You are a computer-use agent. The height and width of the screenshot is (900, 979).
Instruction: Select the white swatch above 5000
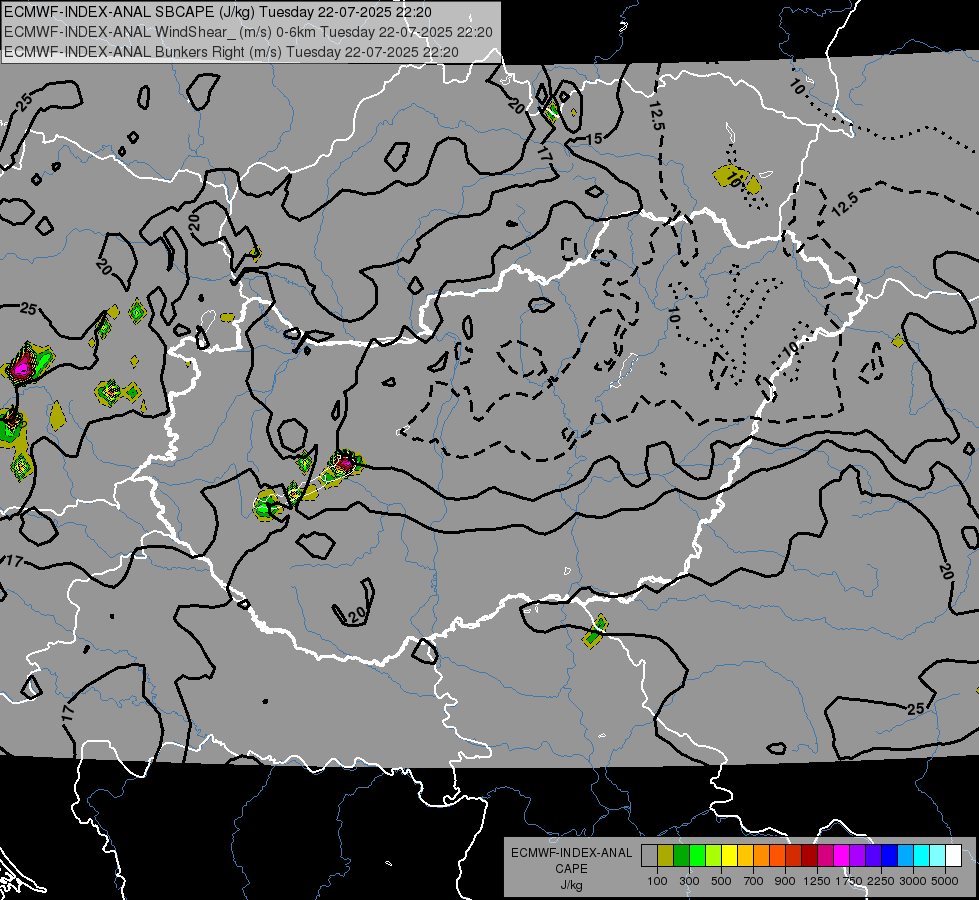(x=954, y=856)
